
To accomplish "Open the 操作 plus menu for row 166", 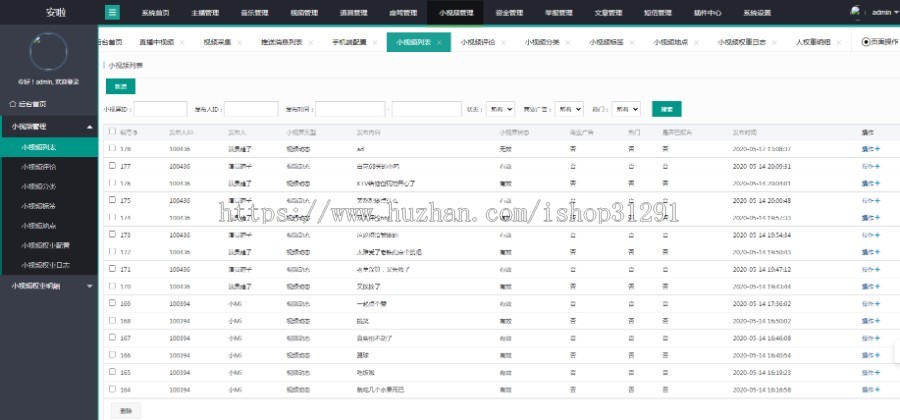I will coord(870,355).
